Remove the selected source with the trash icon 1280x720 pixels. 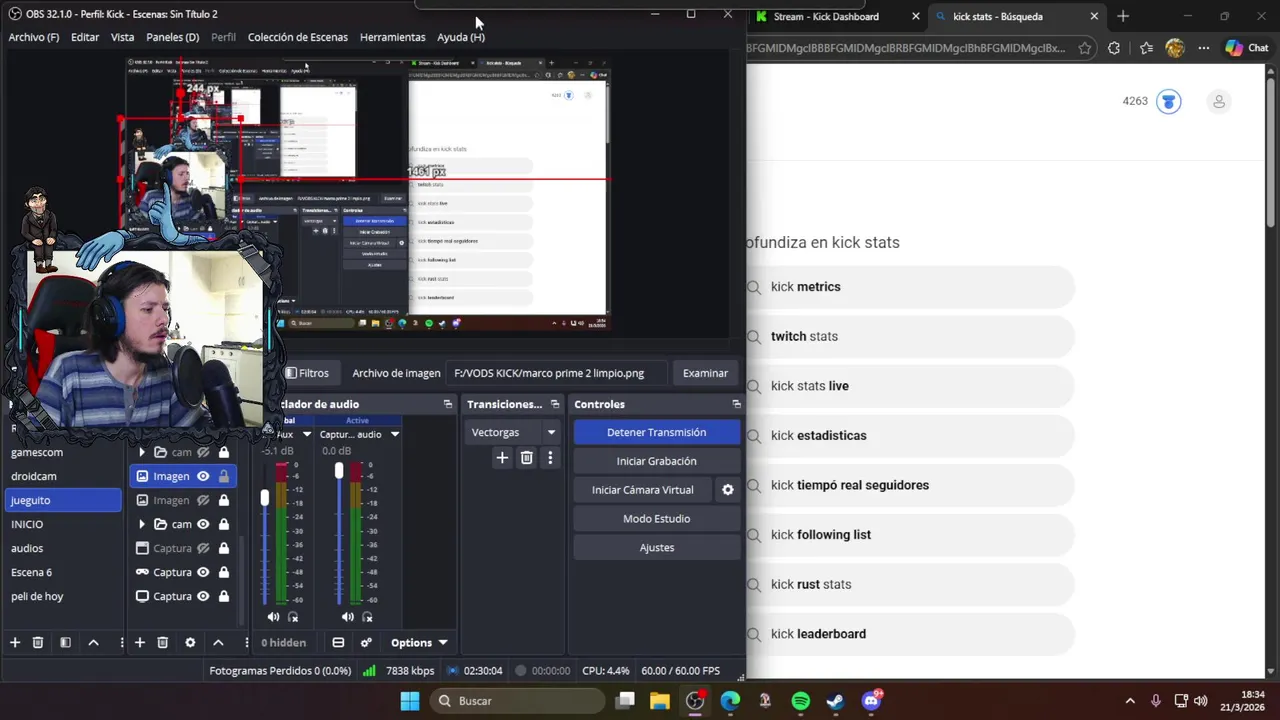(x=162, y=642)
